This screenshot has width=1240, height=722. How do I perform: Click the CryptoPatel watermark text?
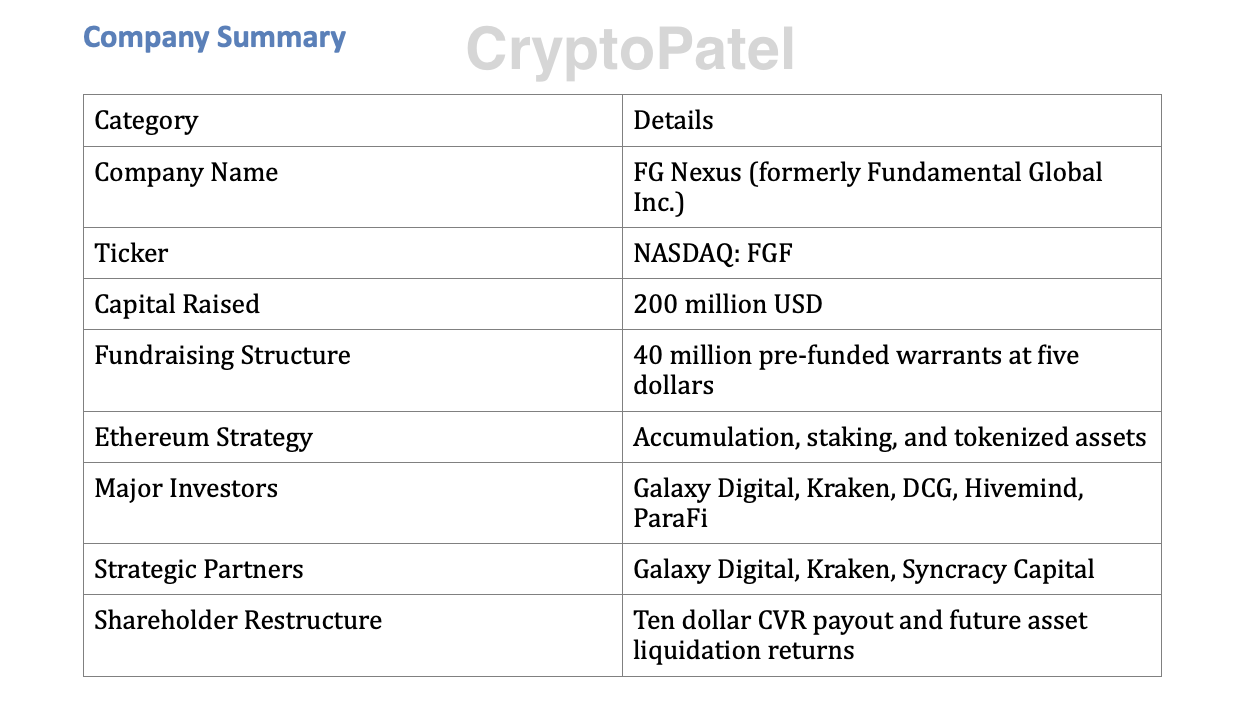[630, 50]
